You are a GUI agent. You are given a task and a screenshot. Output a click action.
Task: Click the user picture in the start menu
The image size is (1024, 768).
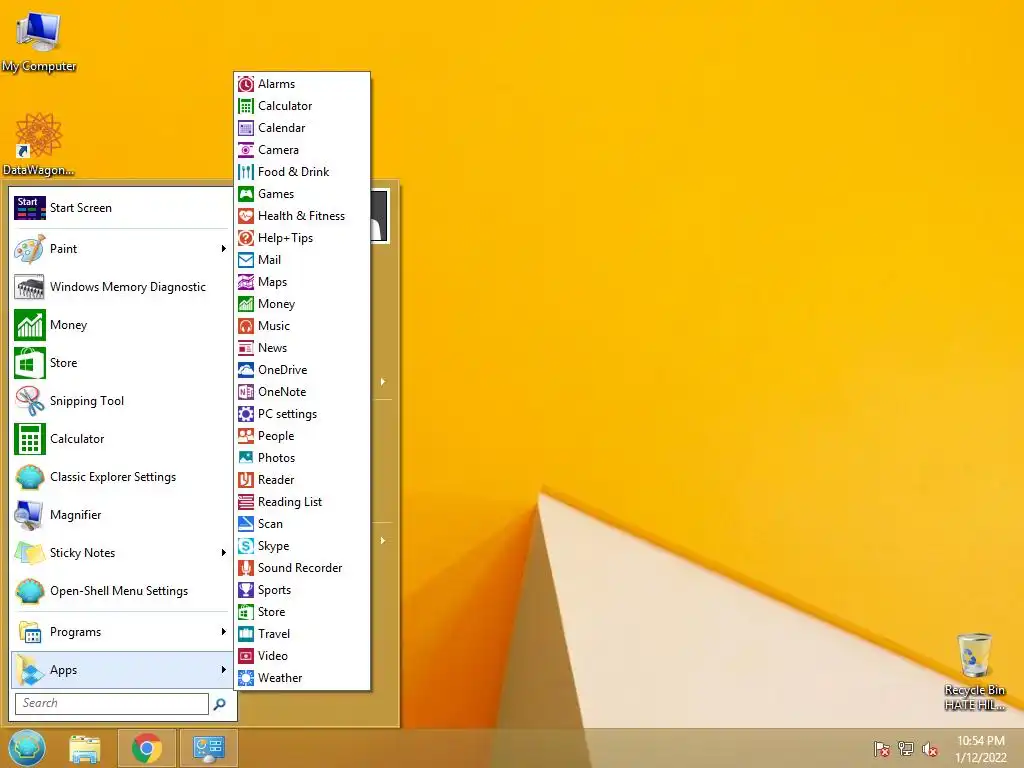pyautogui.click(x=380, y=216)
